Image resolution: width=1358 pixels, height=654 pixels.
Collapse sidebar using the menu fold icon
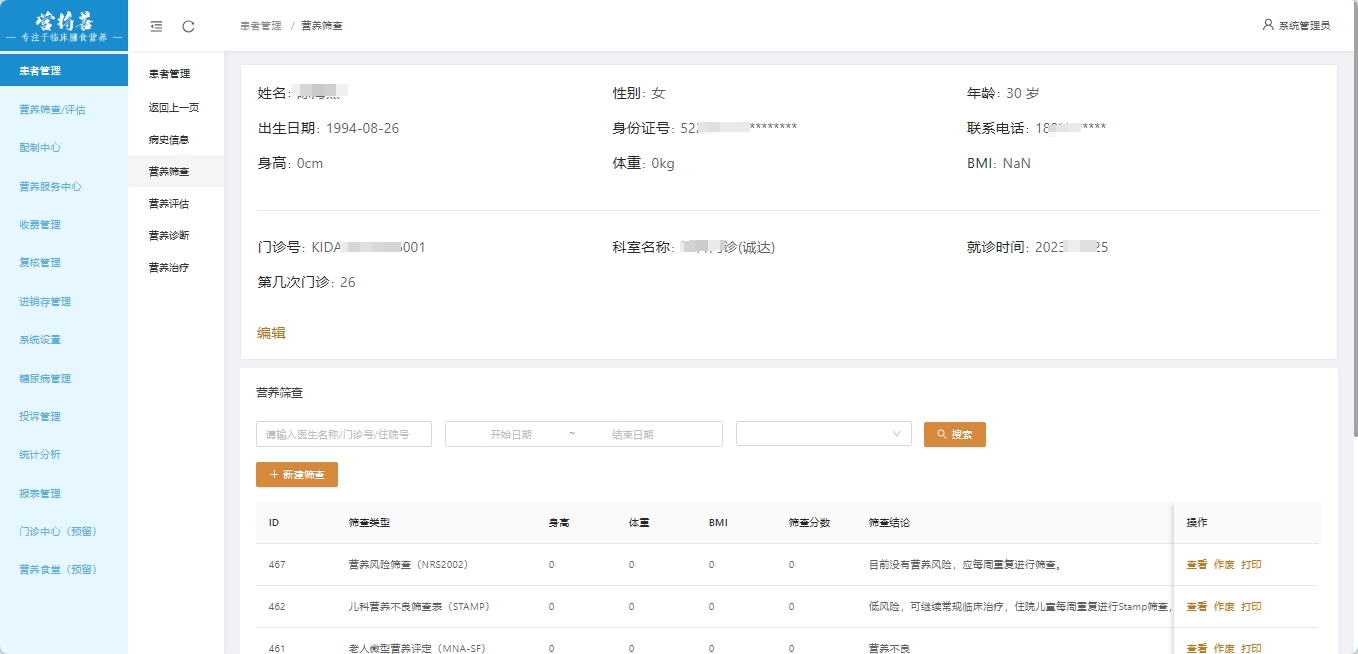pos(156,26)
